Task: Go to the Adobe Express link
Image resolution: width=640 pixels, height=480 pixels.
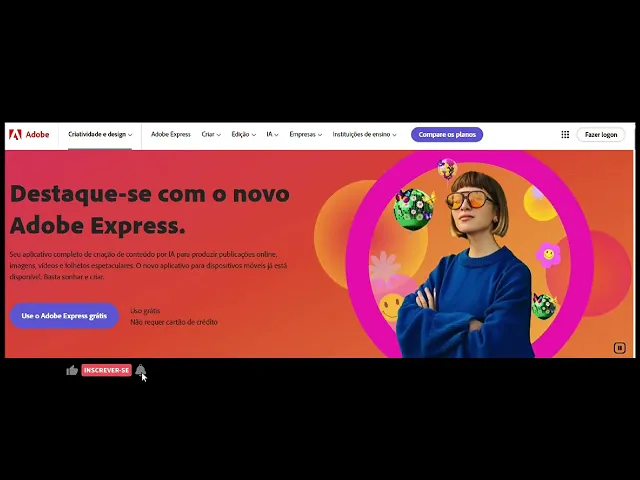Action: (171, 134)
